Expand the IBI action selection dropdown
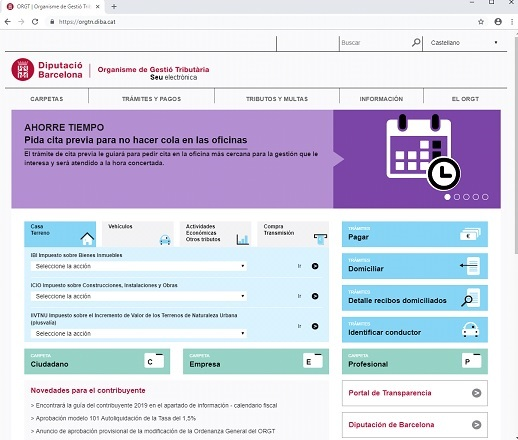Screen dimensions: 518x440 point(139,266)
